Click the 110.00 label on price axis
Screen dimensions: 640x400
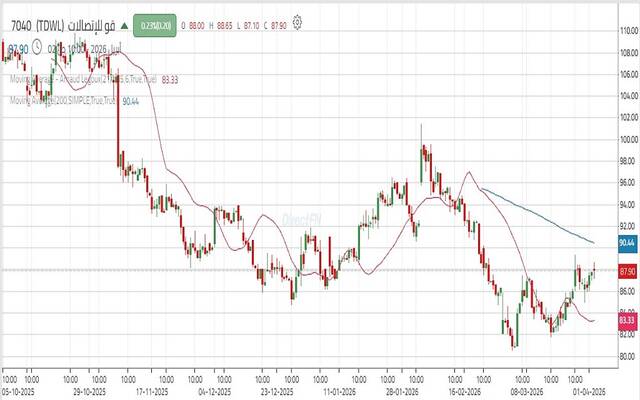click(627, 30)
